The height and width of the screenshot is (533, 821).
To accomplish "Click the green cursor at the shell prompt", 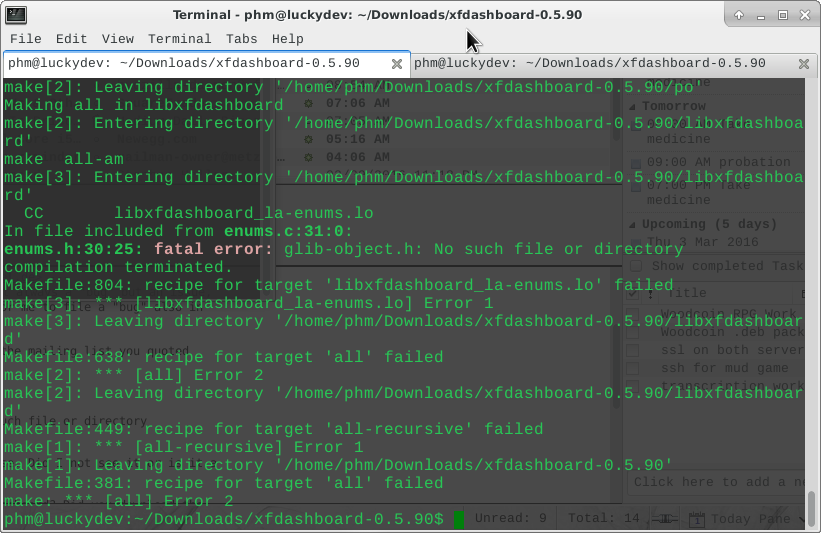I will (459, 520).
